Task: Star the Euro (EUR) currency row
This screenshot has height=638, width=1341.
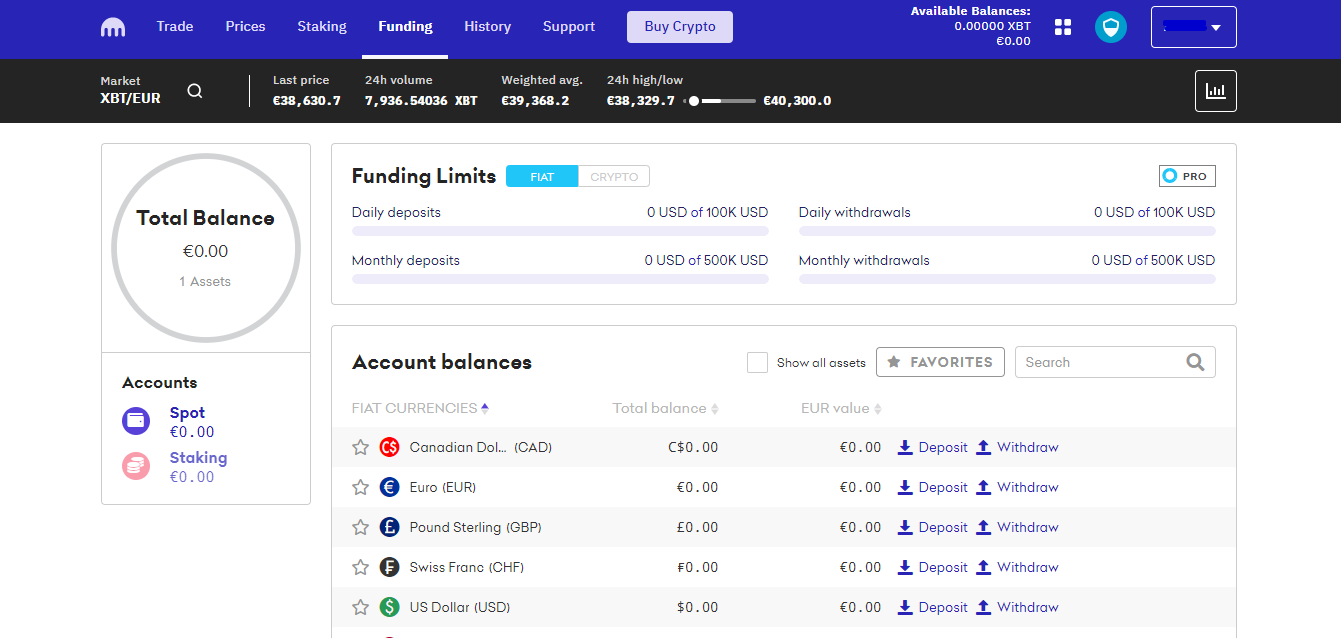Action: coord(361,487)
